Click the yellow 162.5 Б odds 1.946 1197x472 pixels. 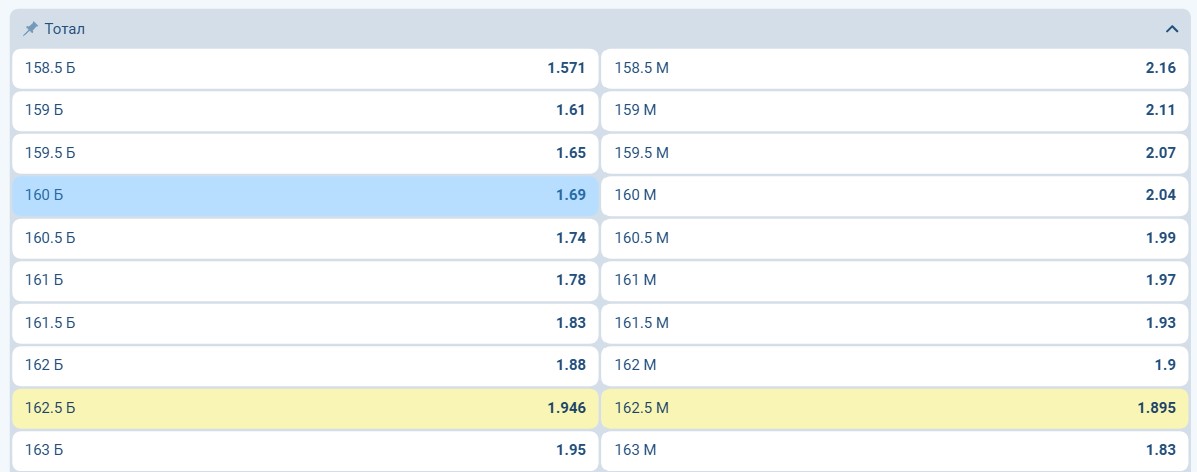(x=305, y=408)
